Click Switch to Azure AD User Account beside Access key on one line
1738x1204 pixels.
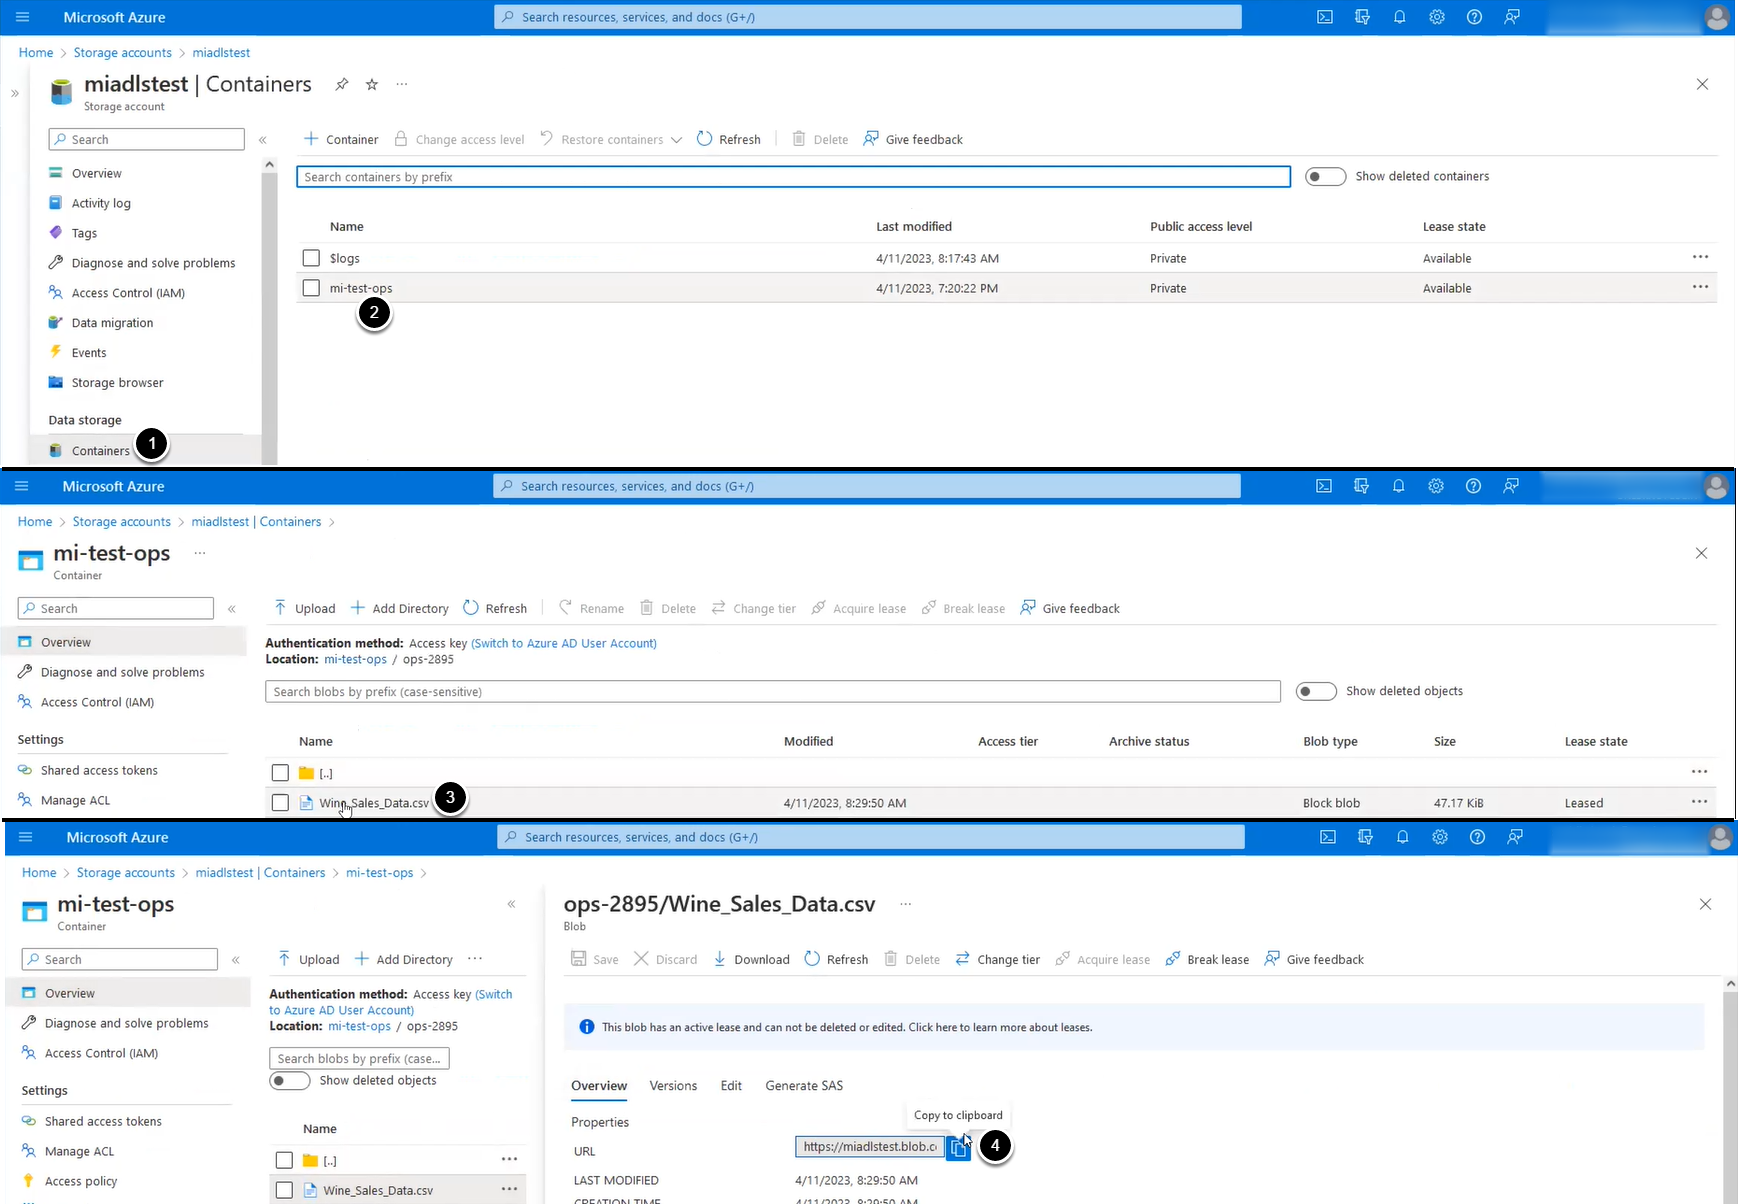coord(564,643)
